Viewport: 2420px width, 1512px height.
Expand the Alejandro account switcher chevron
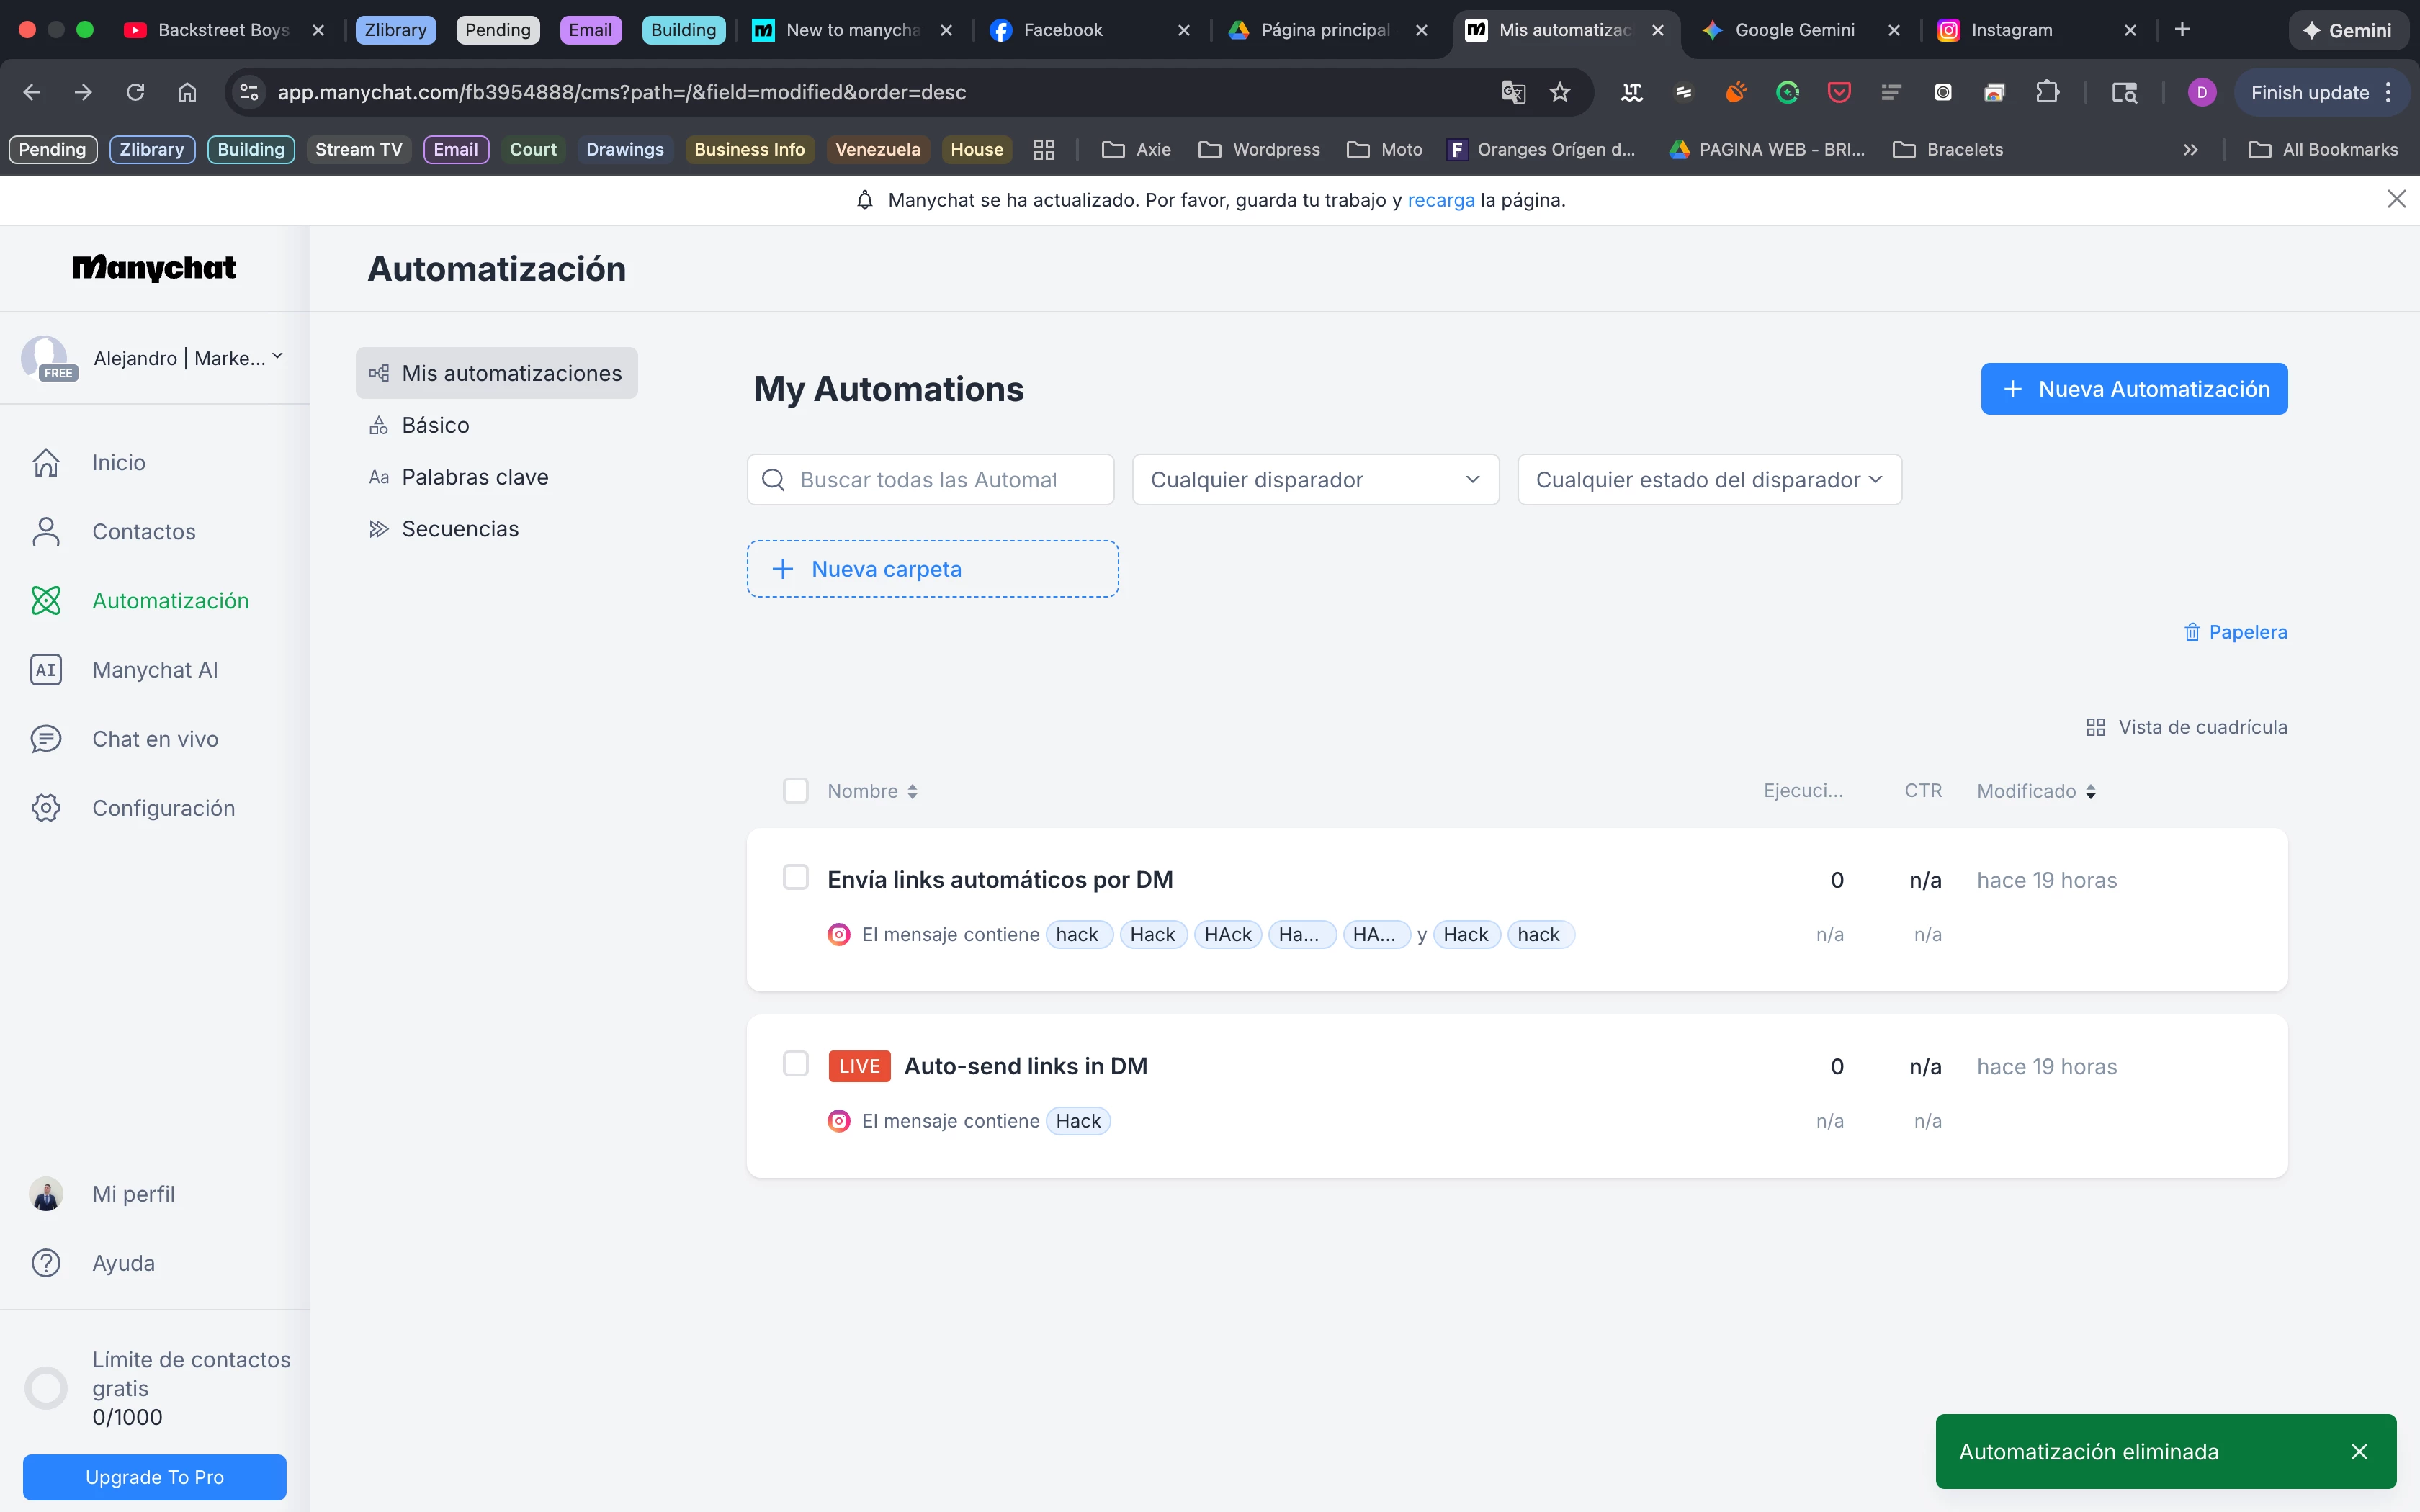coord(277,356)
